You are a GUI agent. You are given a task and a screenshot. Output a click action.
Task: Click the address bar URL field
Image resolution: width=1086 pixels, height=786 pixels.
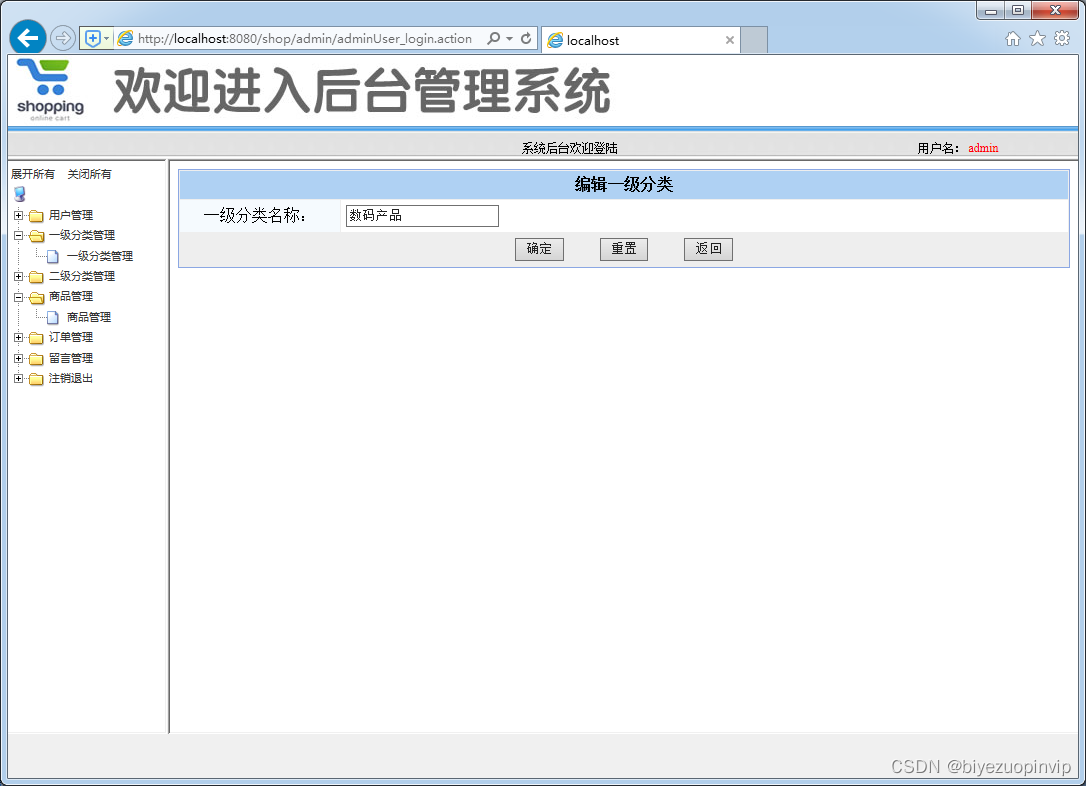[x=305, y=39]
